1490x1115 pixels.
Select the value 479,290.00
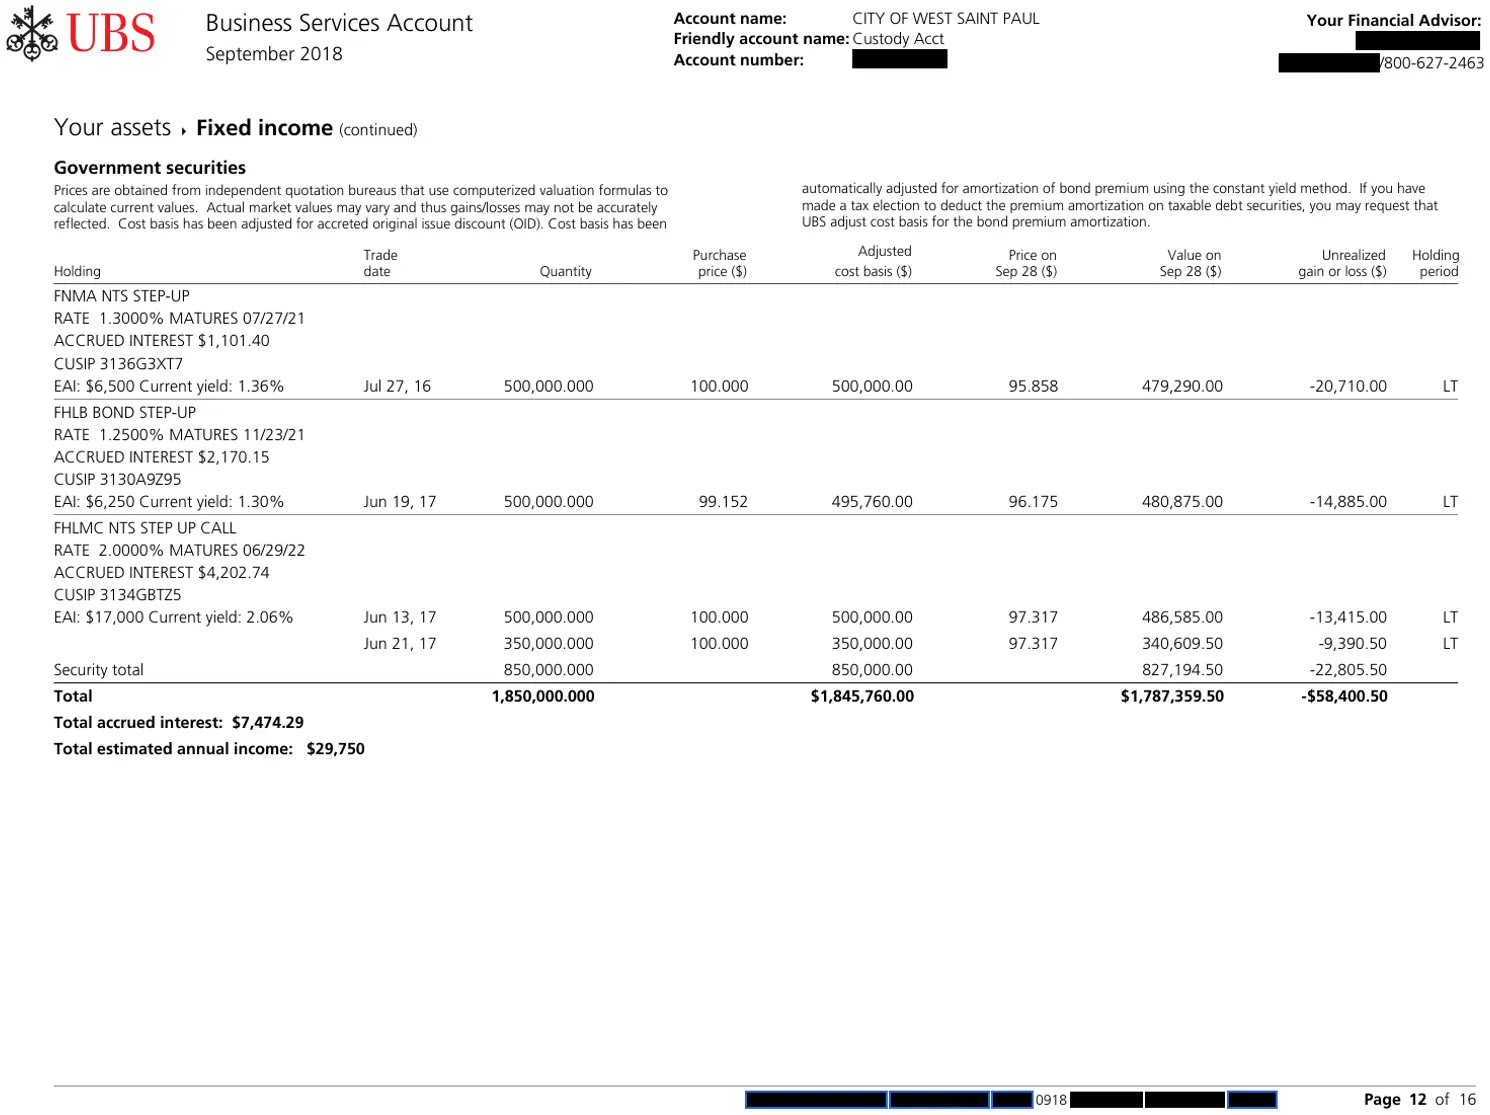(x=1182, y=386)
